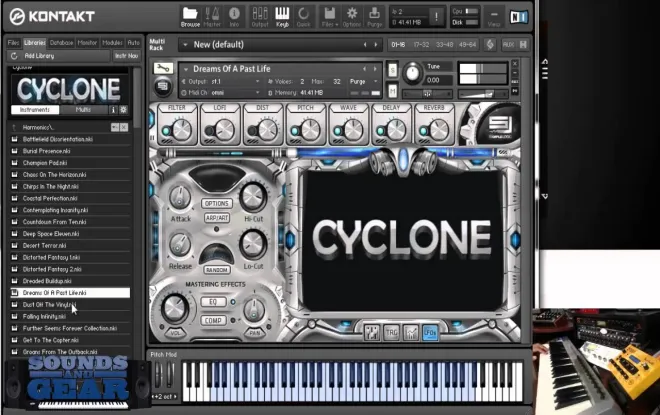Toggle the DIST effect power LED
The image size is (660, 415).
pos(252,131)
